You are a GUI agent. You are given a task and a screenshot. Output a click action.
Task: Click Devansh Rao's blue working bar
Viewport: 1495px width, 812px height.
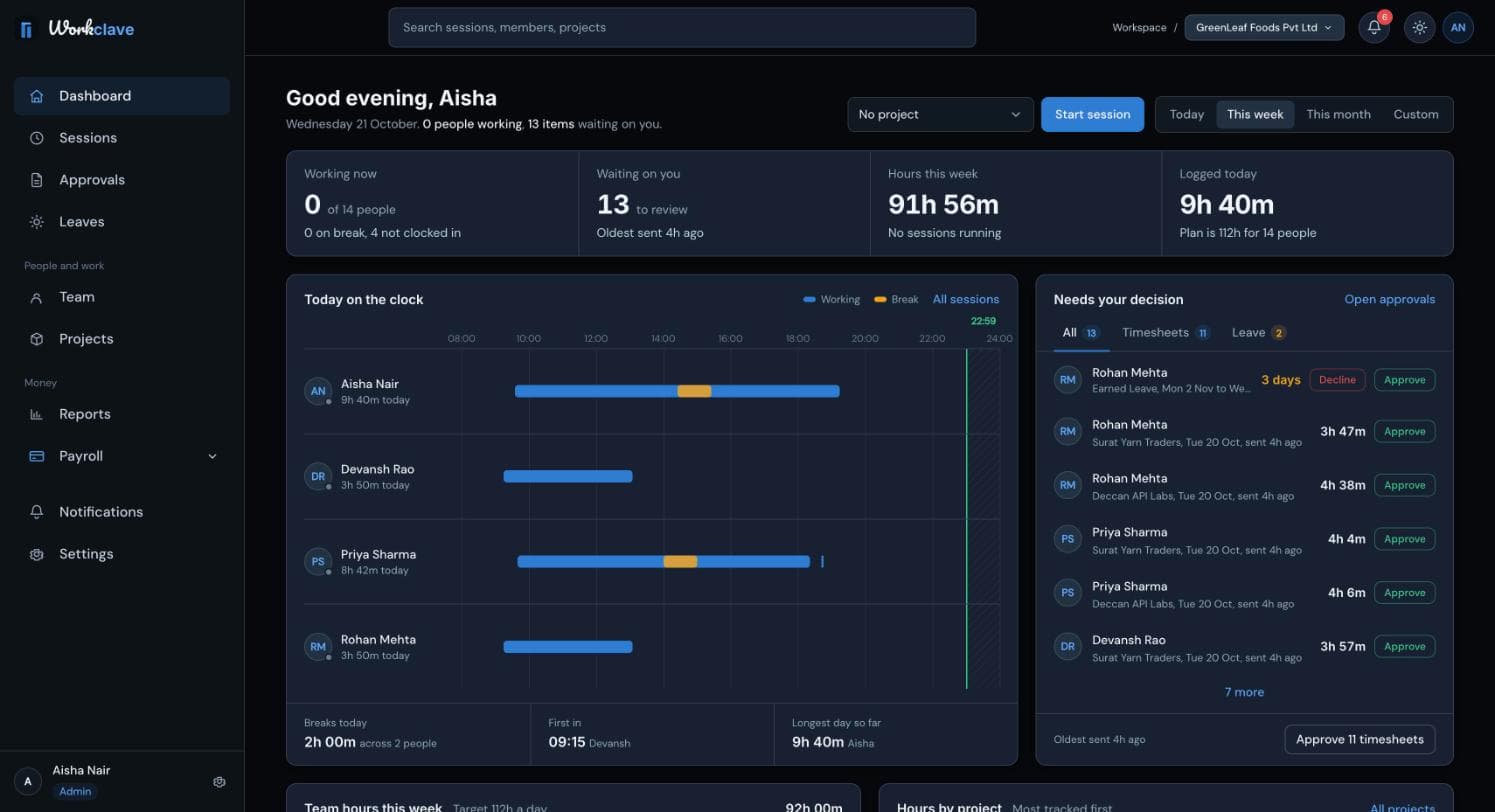point(568,476)
